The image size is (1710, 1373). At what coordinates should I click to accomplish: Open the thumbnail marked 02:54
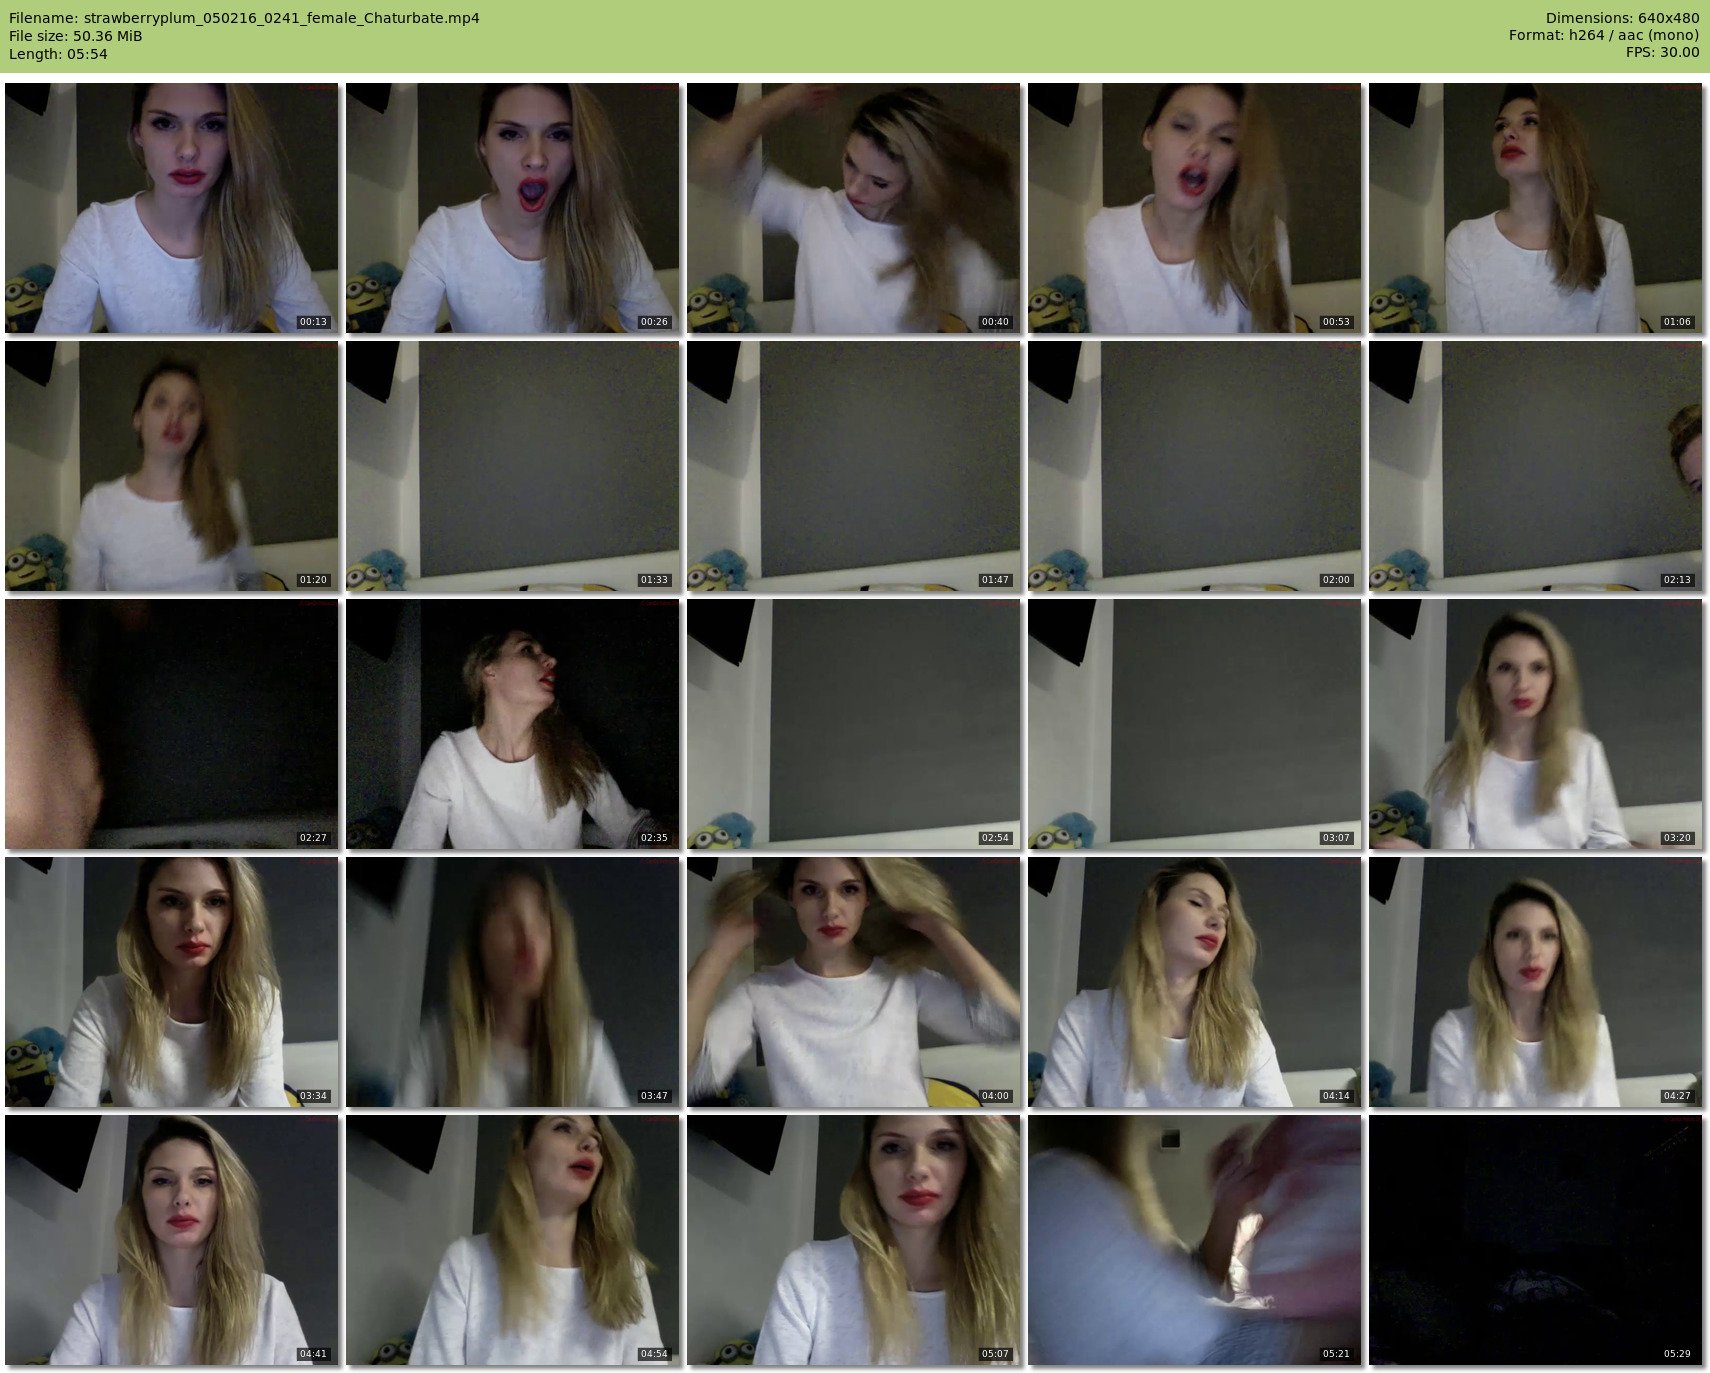[854, 724]
